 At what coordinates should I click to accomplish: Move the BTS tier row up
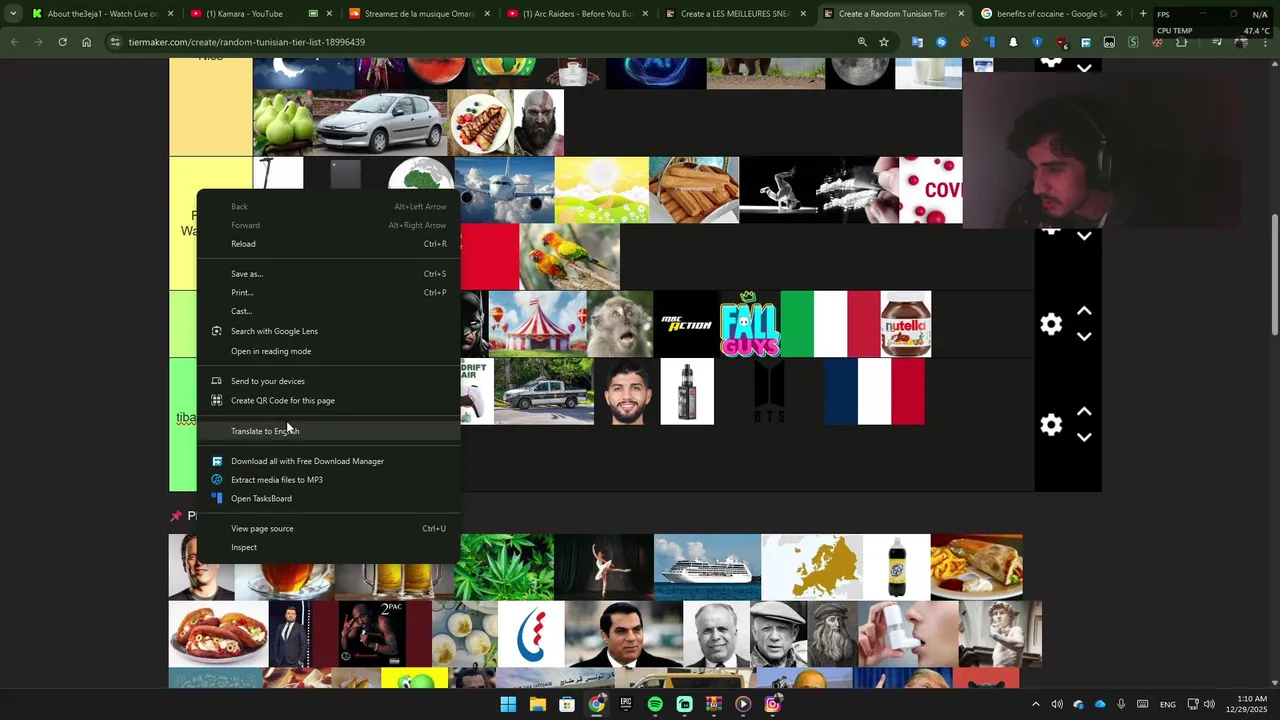1084,412
